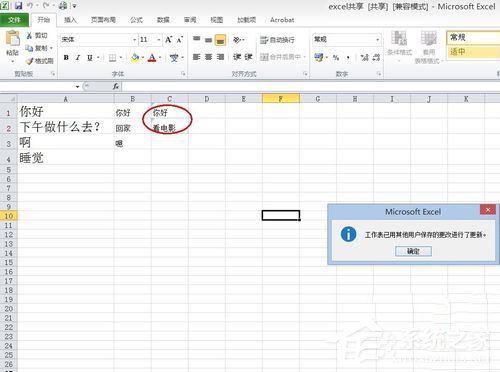
Task: Undo the last action
Action: pos(30,6)
